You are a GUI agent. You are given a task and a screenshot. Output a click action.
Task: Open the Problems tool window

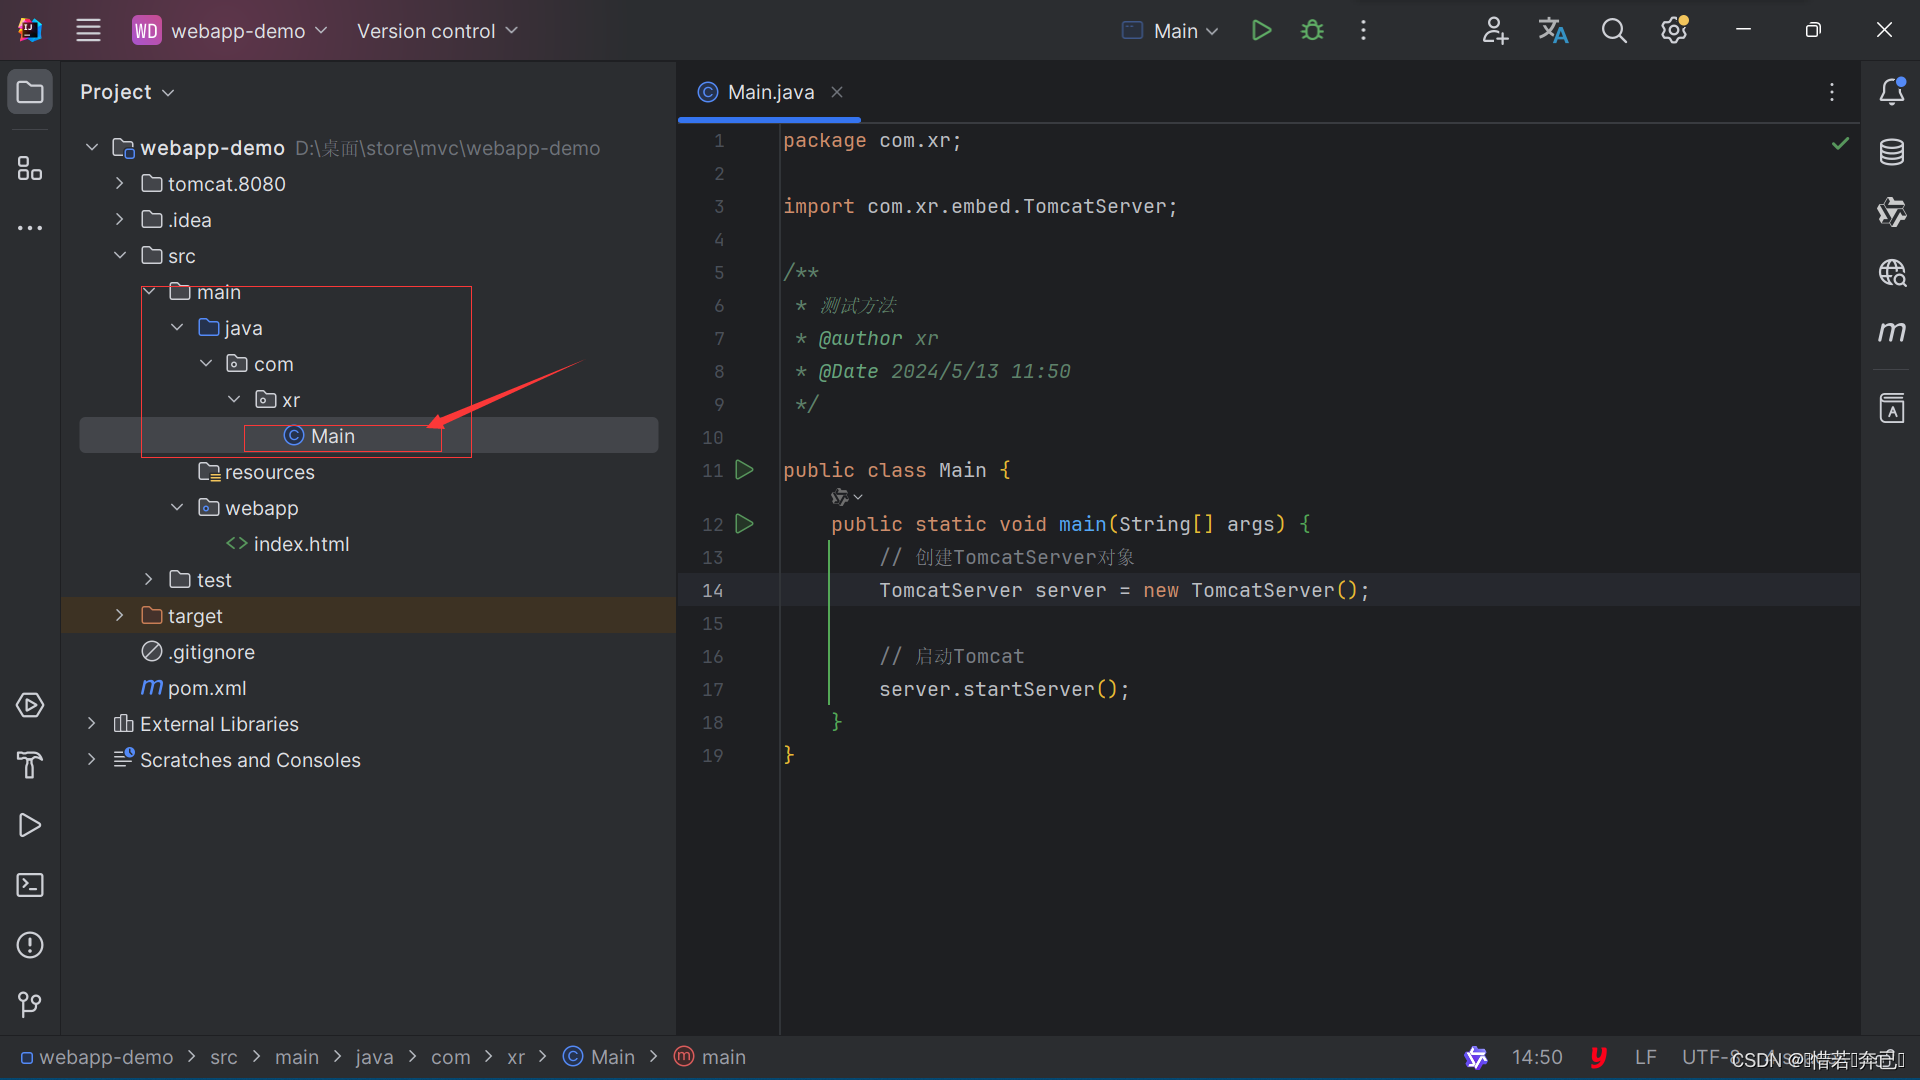pyautogui.click(x=30, y=945)
